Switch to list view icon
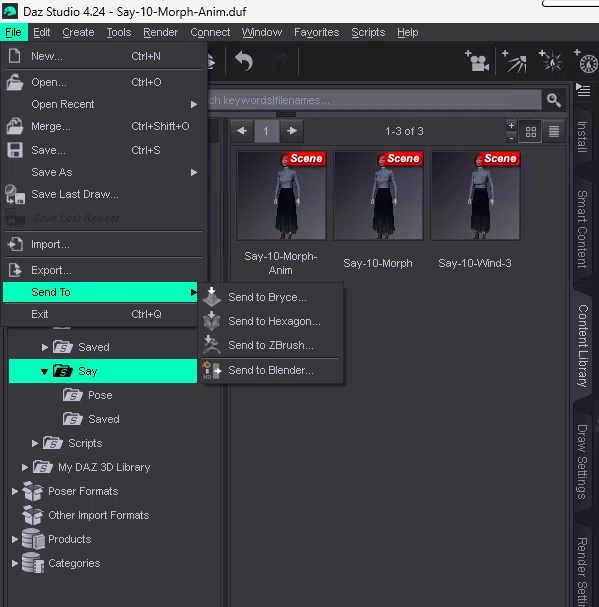This screenshot has height=607, width=599. [554, 132]
